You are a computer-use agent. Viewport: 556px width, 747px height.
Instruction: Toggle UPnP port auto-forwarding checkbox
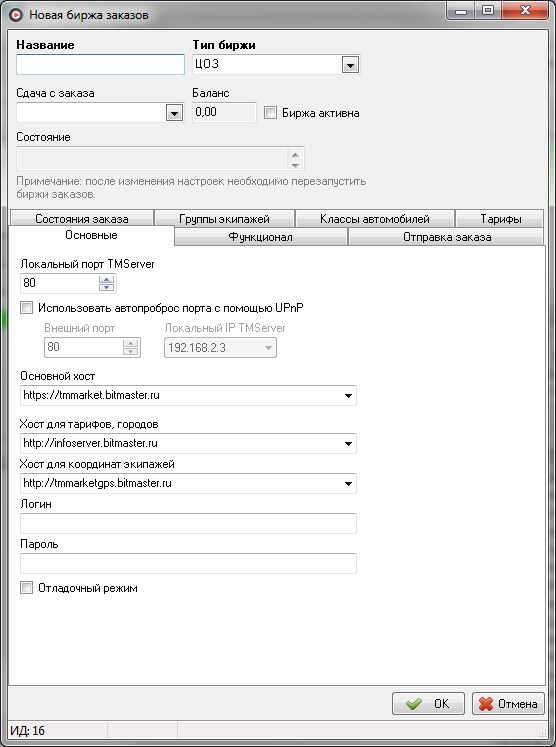[27, 308]
